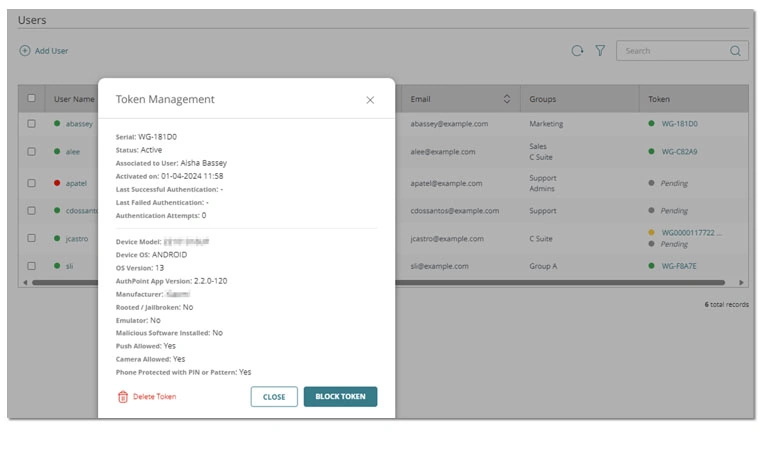Click the 6 total records text

click(x=726, y=304)
